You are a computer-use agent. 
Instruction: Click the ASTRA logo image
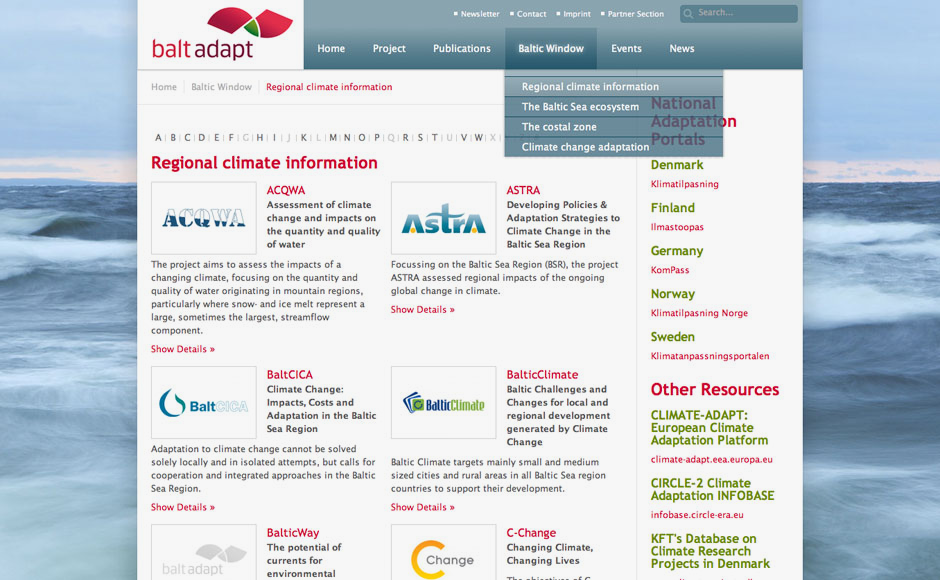pos(443,218)
